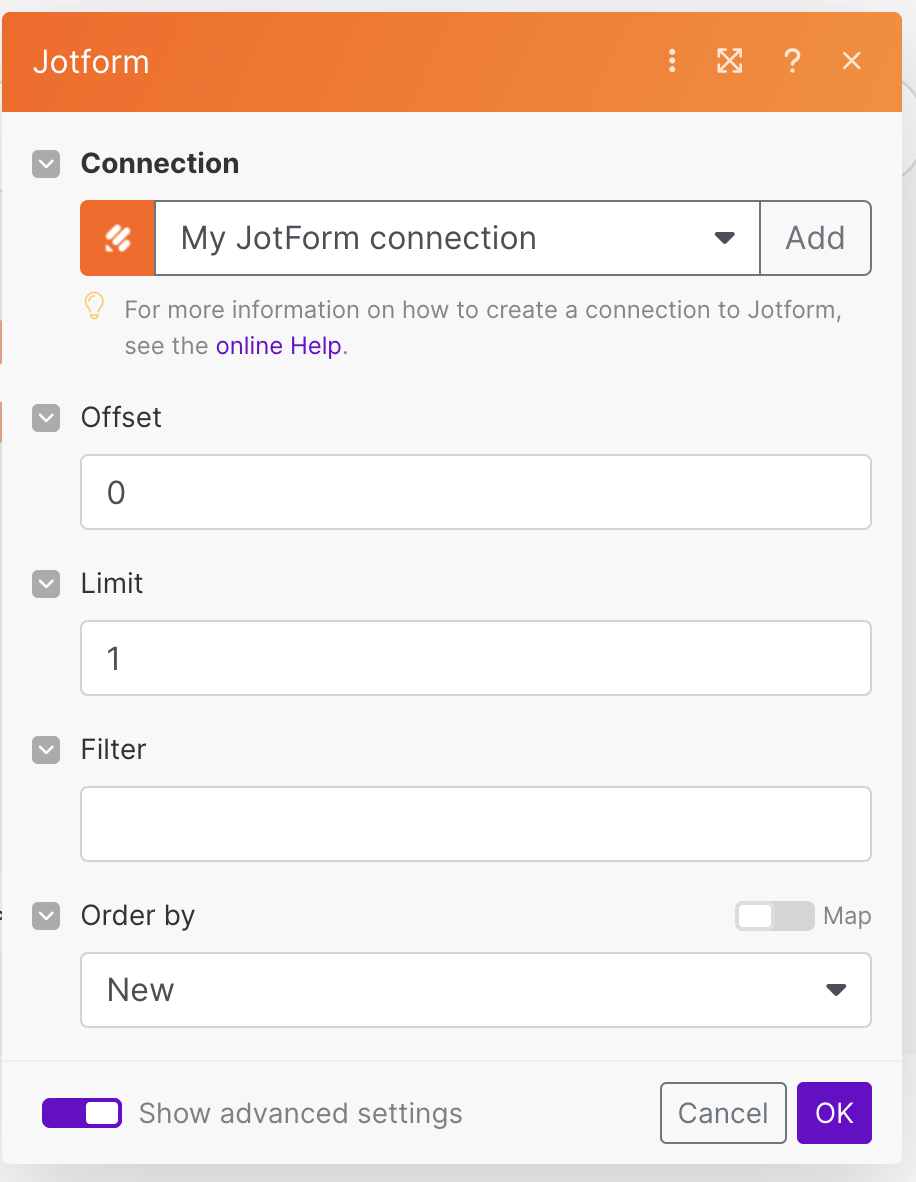Viewport: 916px width, 1182px height.
Task: Click into the empty Filter field
Action: coord(476,824)
